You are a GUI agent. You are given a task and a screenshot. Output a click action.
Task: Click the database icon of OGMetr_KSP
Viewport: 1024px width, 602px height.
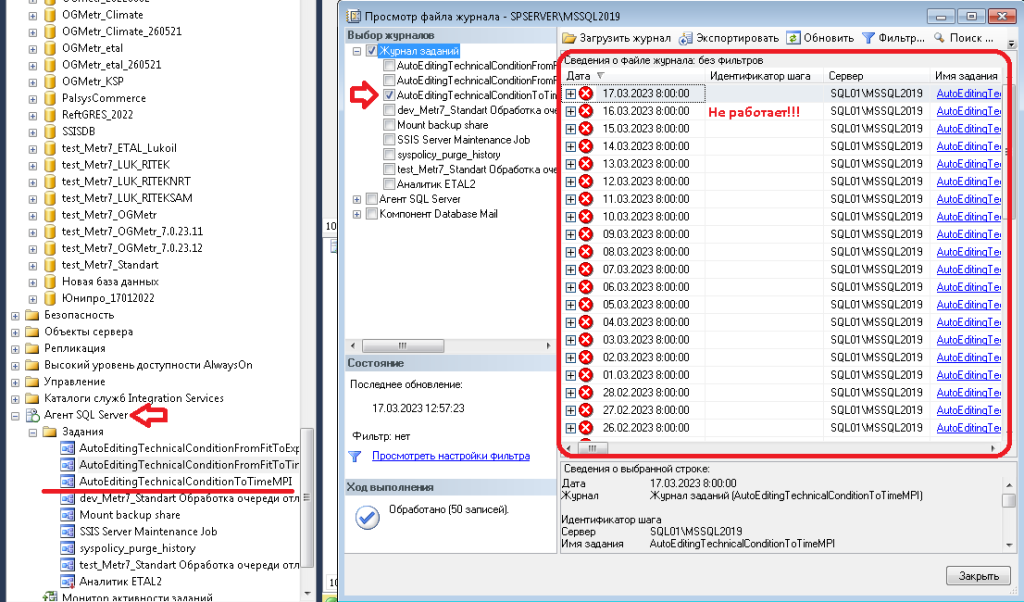[50, 81]
